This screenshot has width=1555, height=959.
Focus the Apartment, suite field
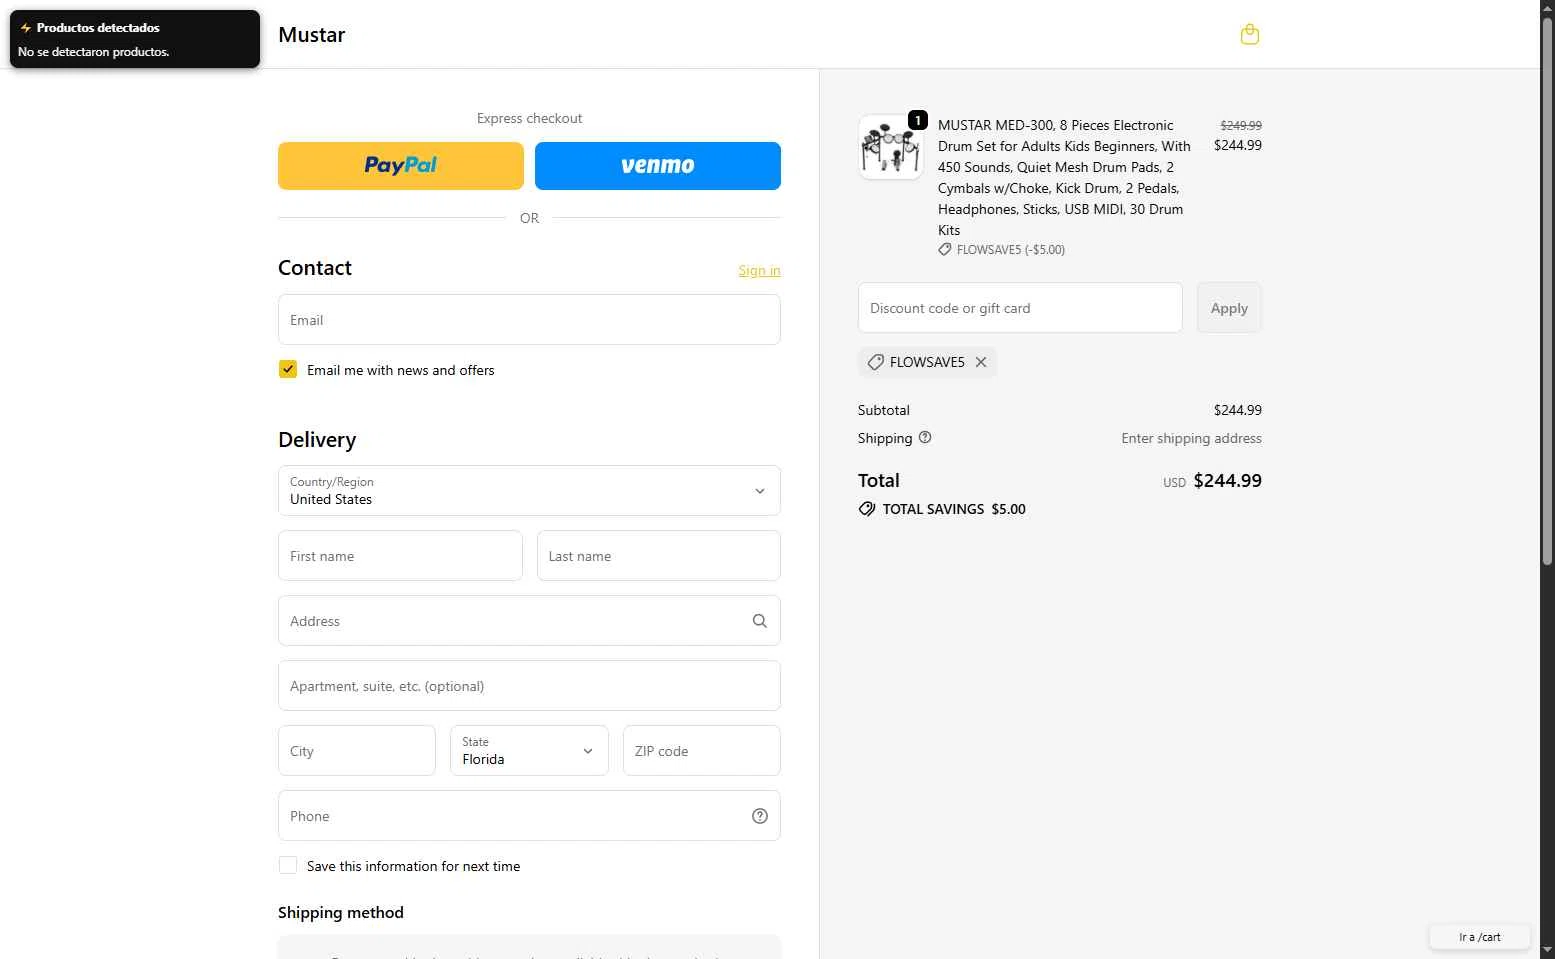tap(529, 686)
